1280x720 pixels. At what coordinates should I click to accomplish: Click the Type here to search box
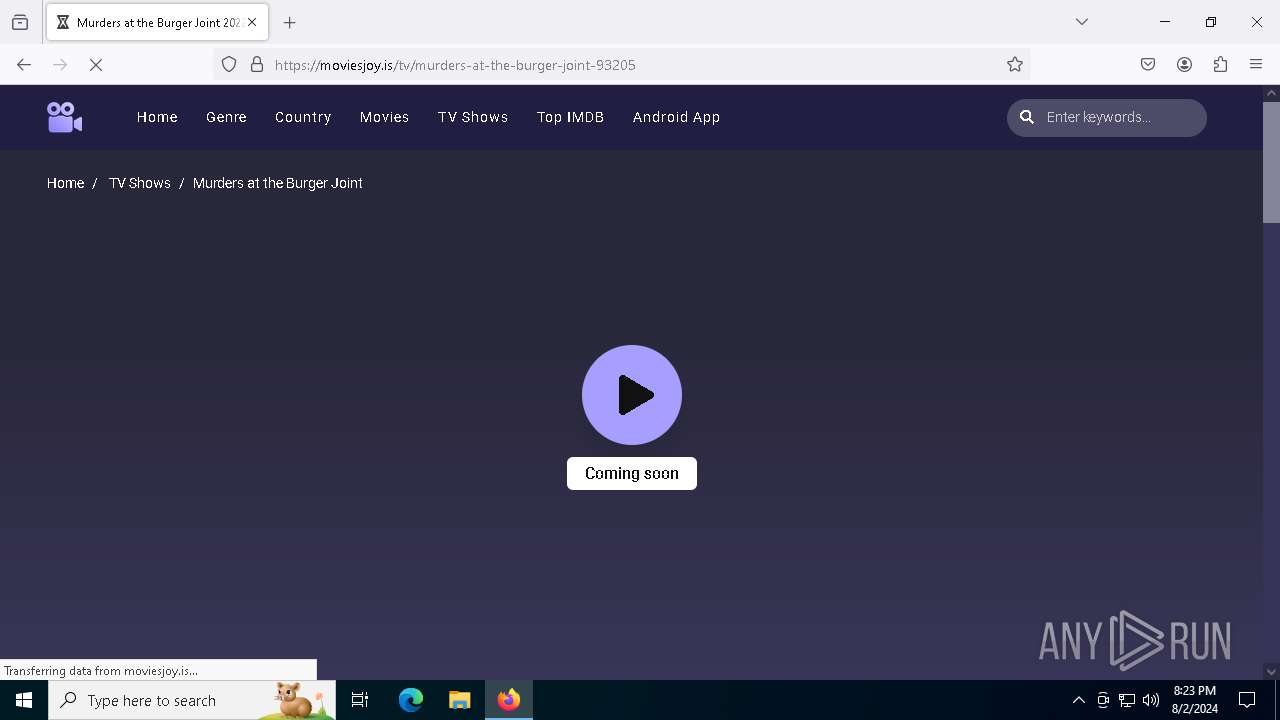(192, 700)
